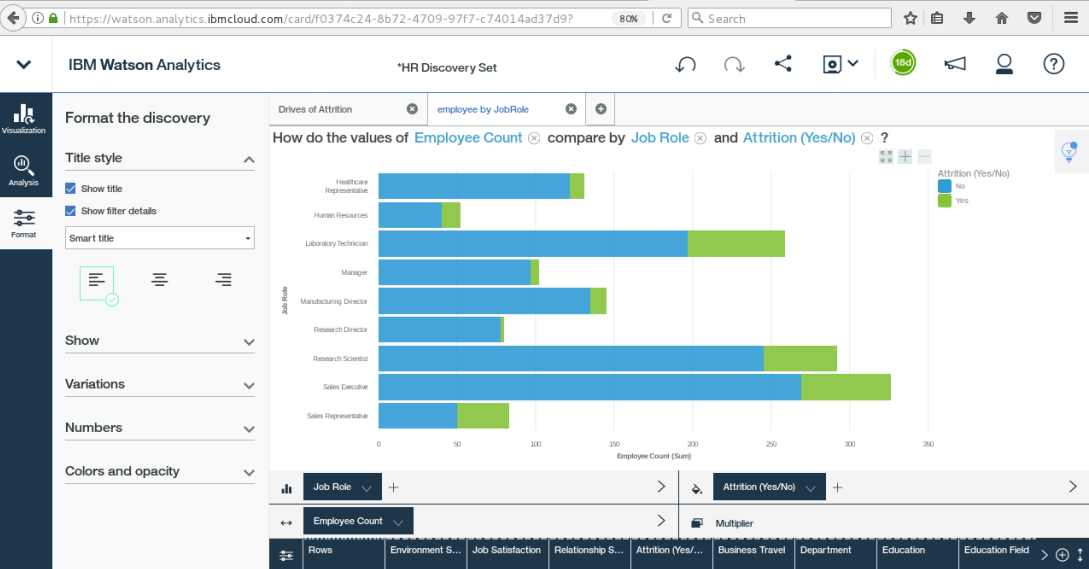
Task: Open the help question mark
Action: (1054, 64)
